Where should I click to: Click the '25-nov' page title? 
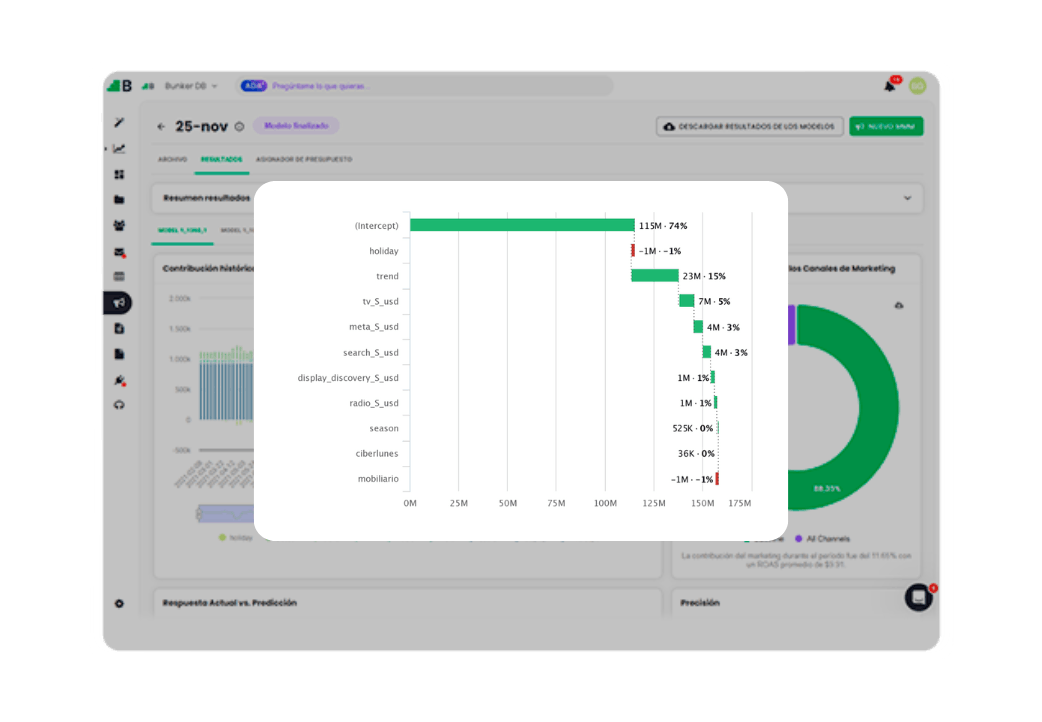201,126
